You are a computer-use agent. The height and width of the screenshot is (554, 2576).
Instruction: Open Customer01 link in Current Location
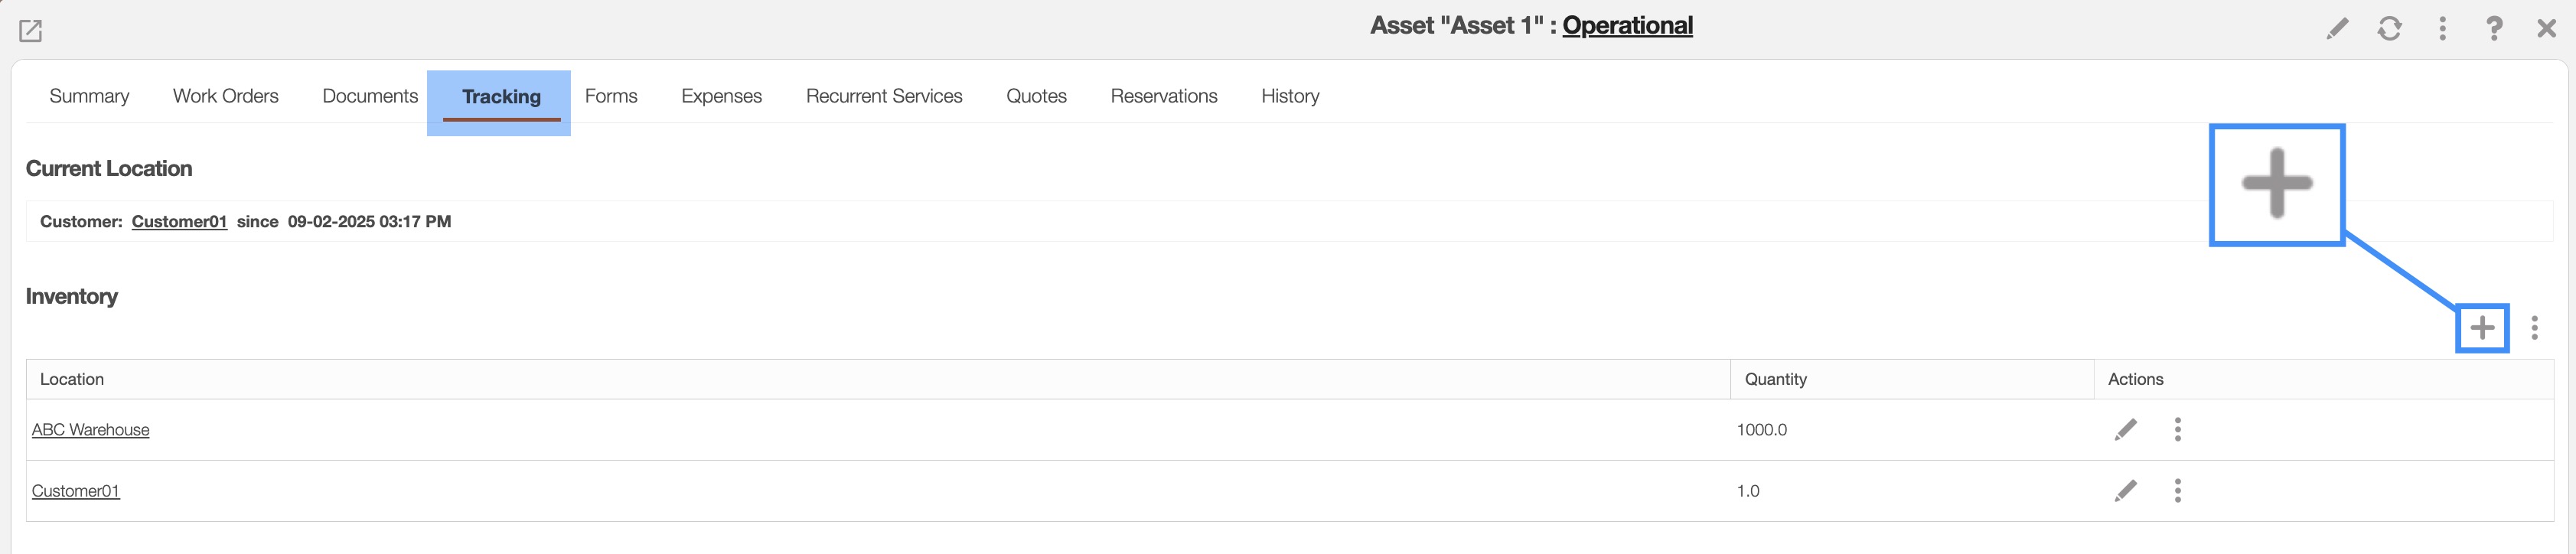point(179,222)
